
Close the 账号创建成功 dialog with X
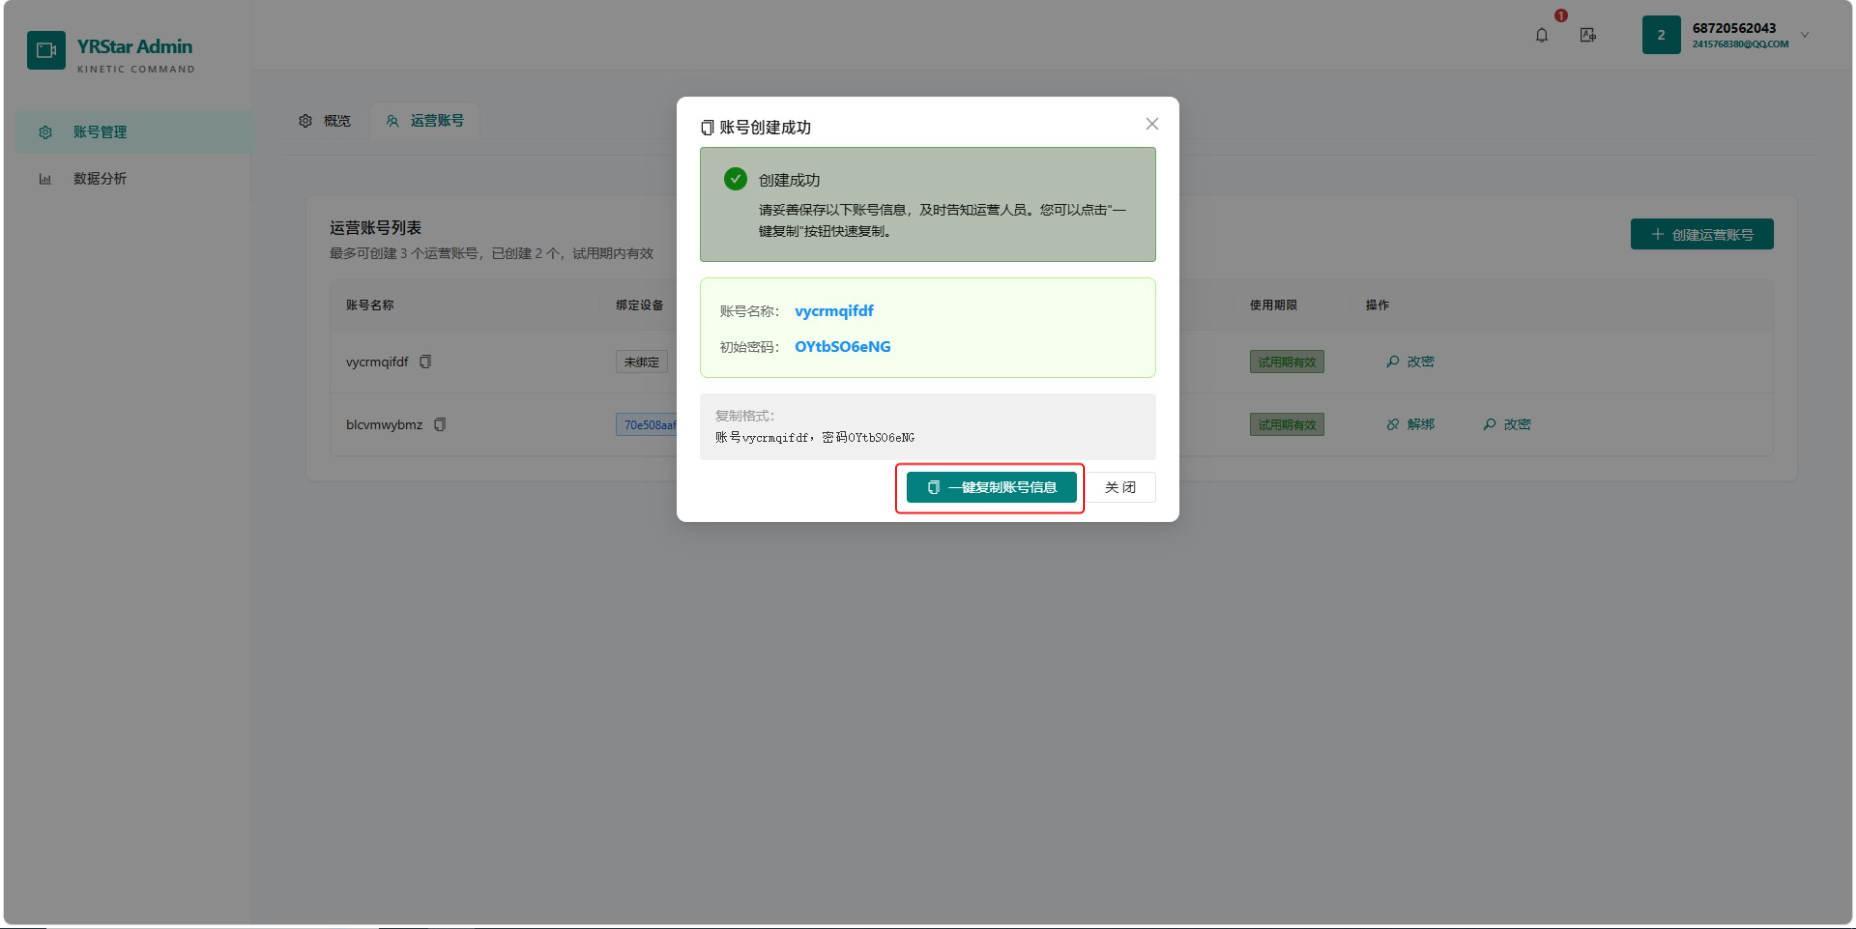[x=1152, y=124]
